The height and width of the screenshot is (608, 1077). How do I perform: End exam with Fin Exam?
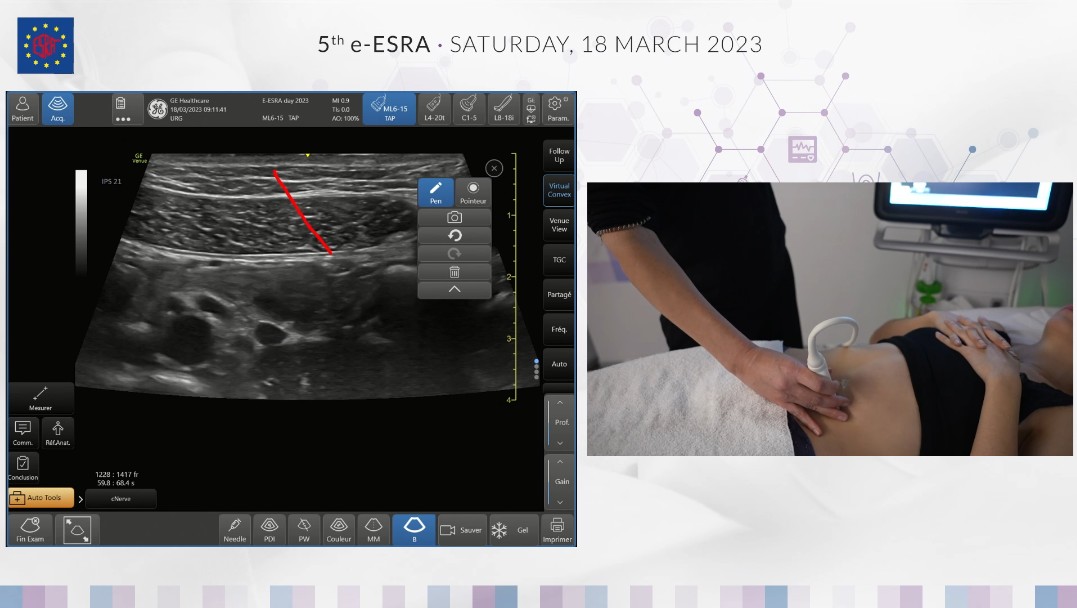click(x=30, y=530)
